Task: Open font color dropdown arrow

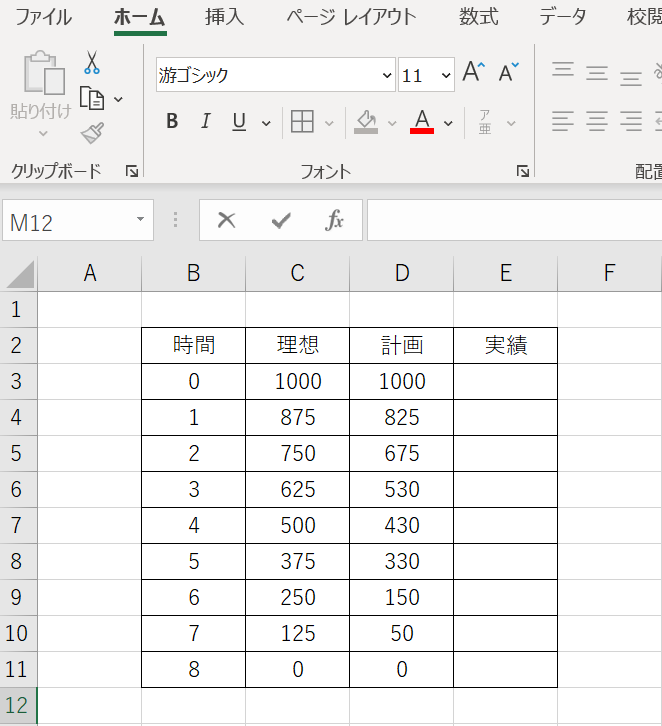Action: pyautogui.click(x=448, y=124)
